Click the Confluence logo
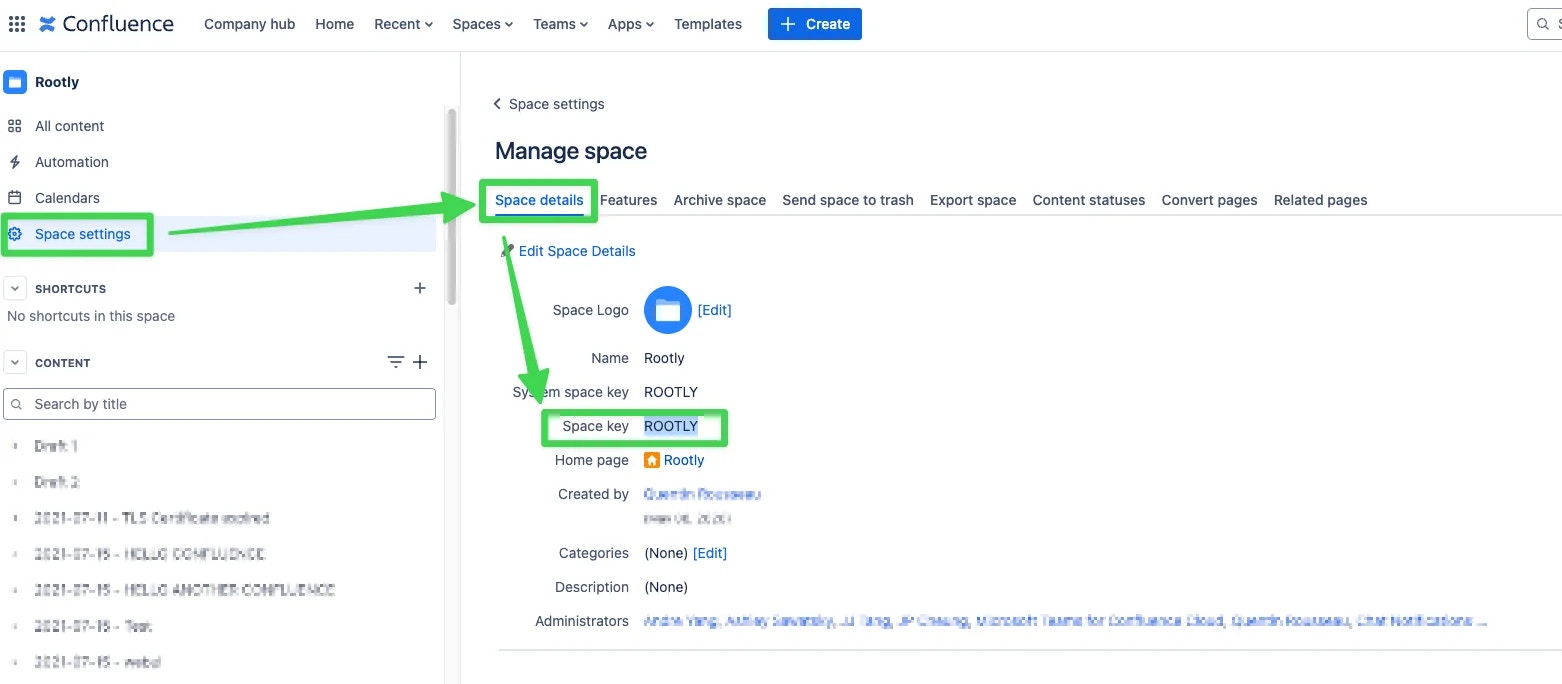This screenshot has width=1562, height=684. point(106,24)
